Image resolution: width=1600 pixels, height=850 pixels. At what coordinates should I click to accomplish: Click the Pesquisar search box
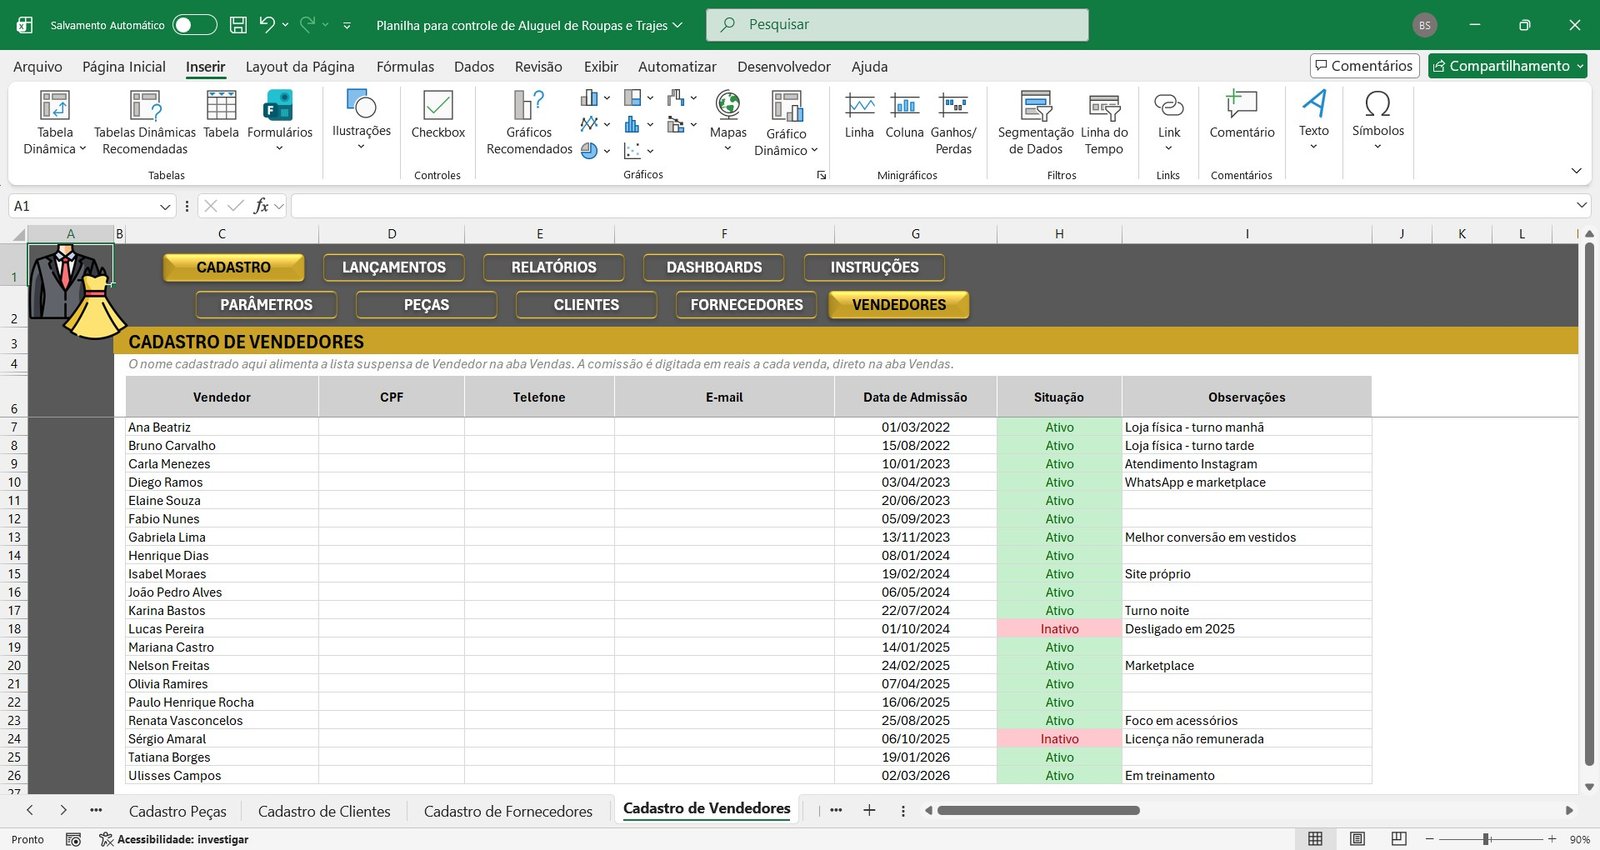point(897,25)
